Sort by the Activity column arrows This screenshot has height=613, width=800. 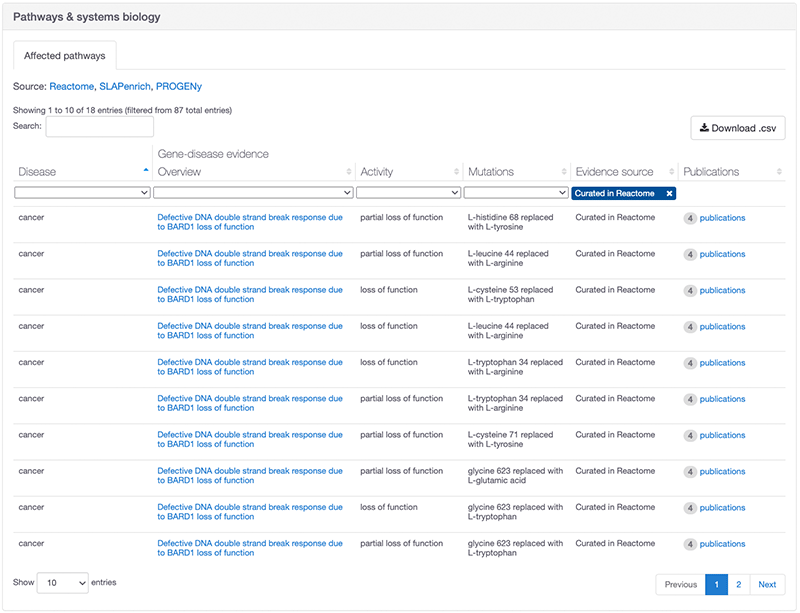point(457,172)
